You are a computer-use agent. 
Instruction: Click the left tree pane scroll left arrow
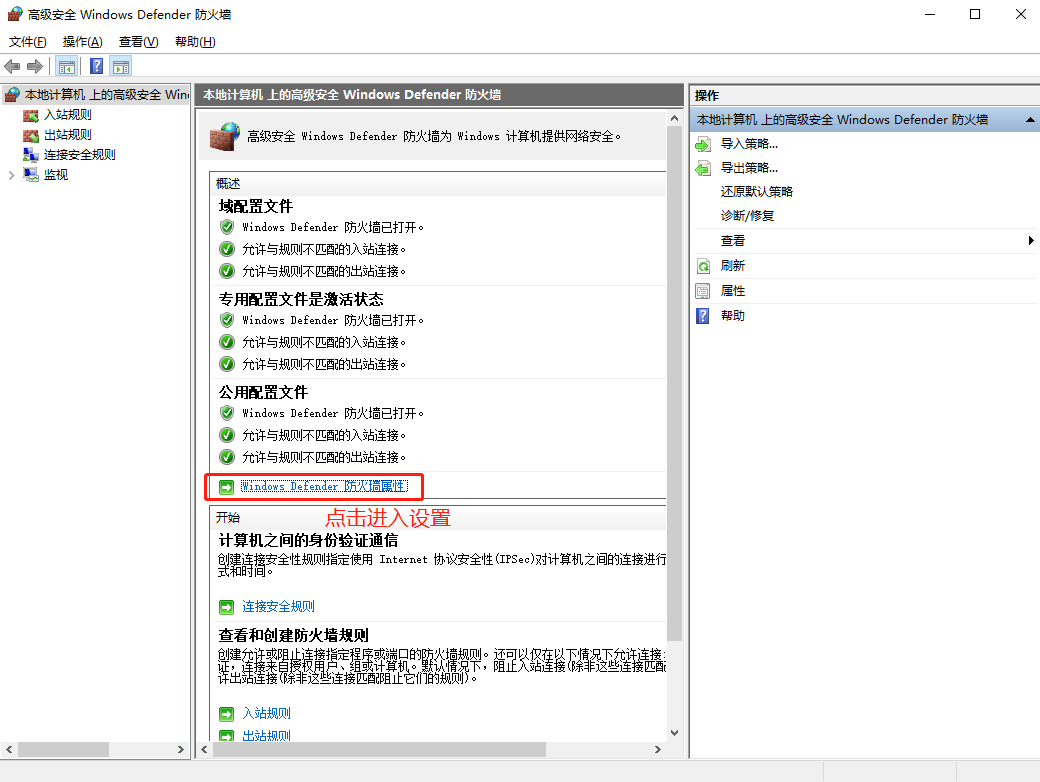coord(9,749)
